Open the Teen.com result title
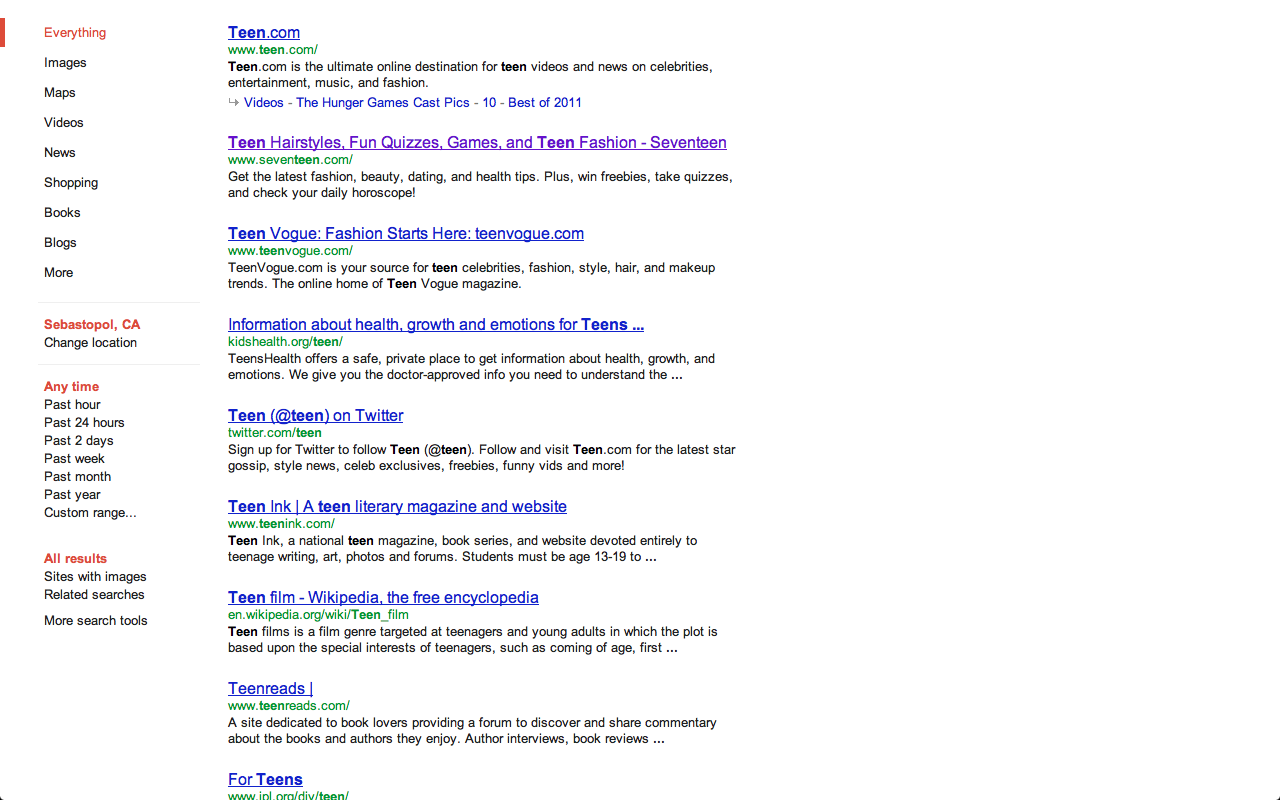 coord(264,33)
